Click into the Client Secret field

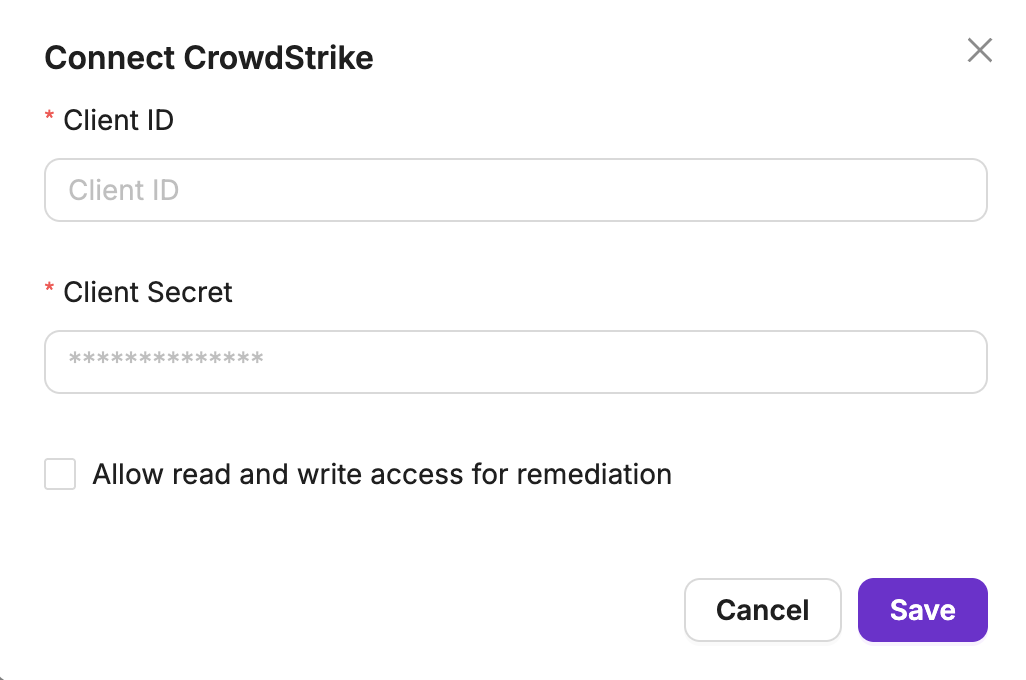click(515, 362)
